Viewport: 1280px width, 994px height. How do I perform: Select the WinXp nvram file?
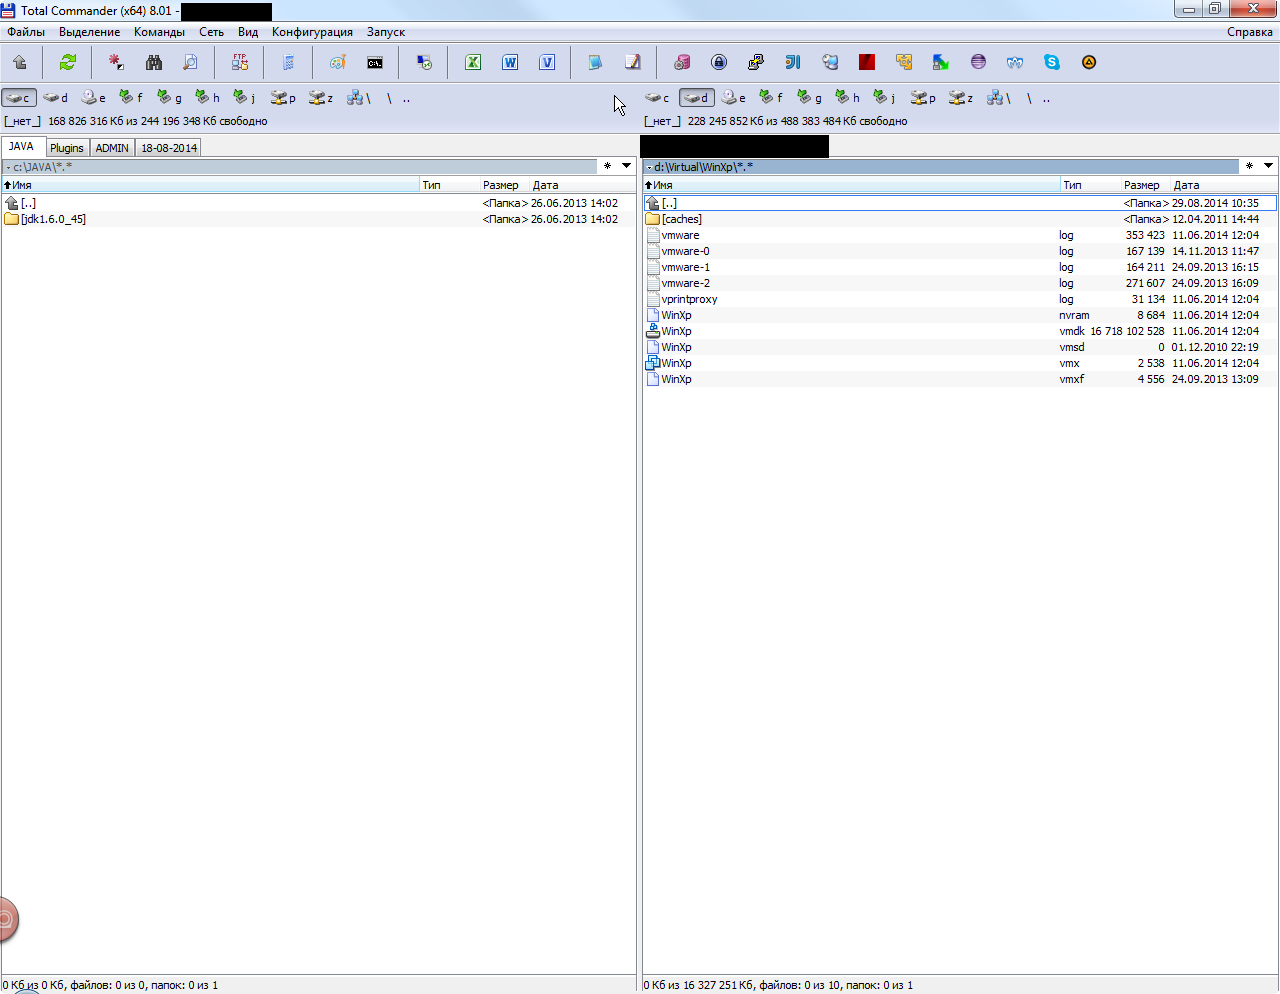(x=960, y=315)
